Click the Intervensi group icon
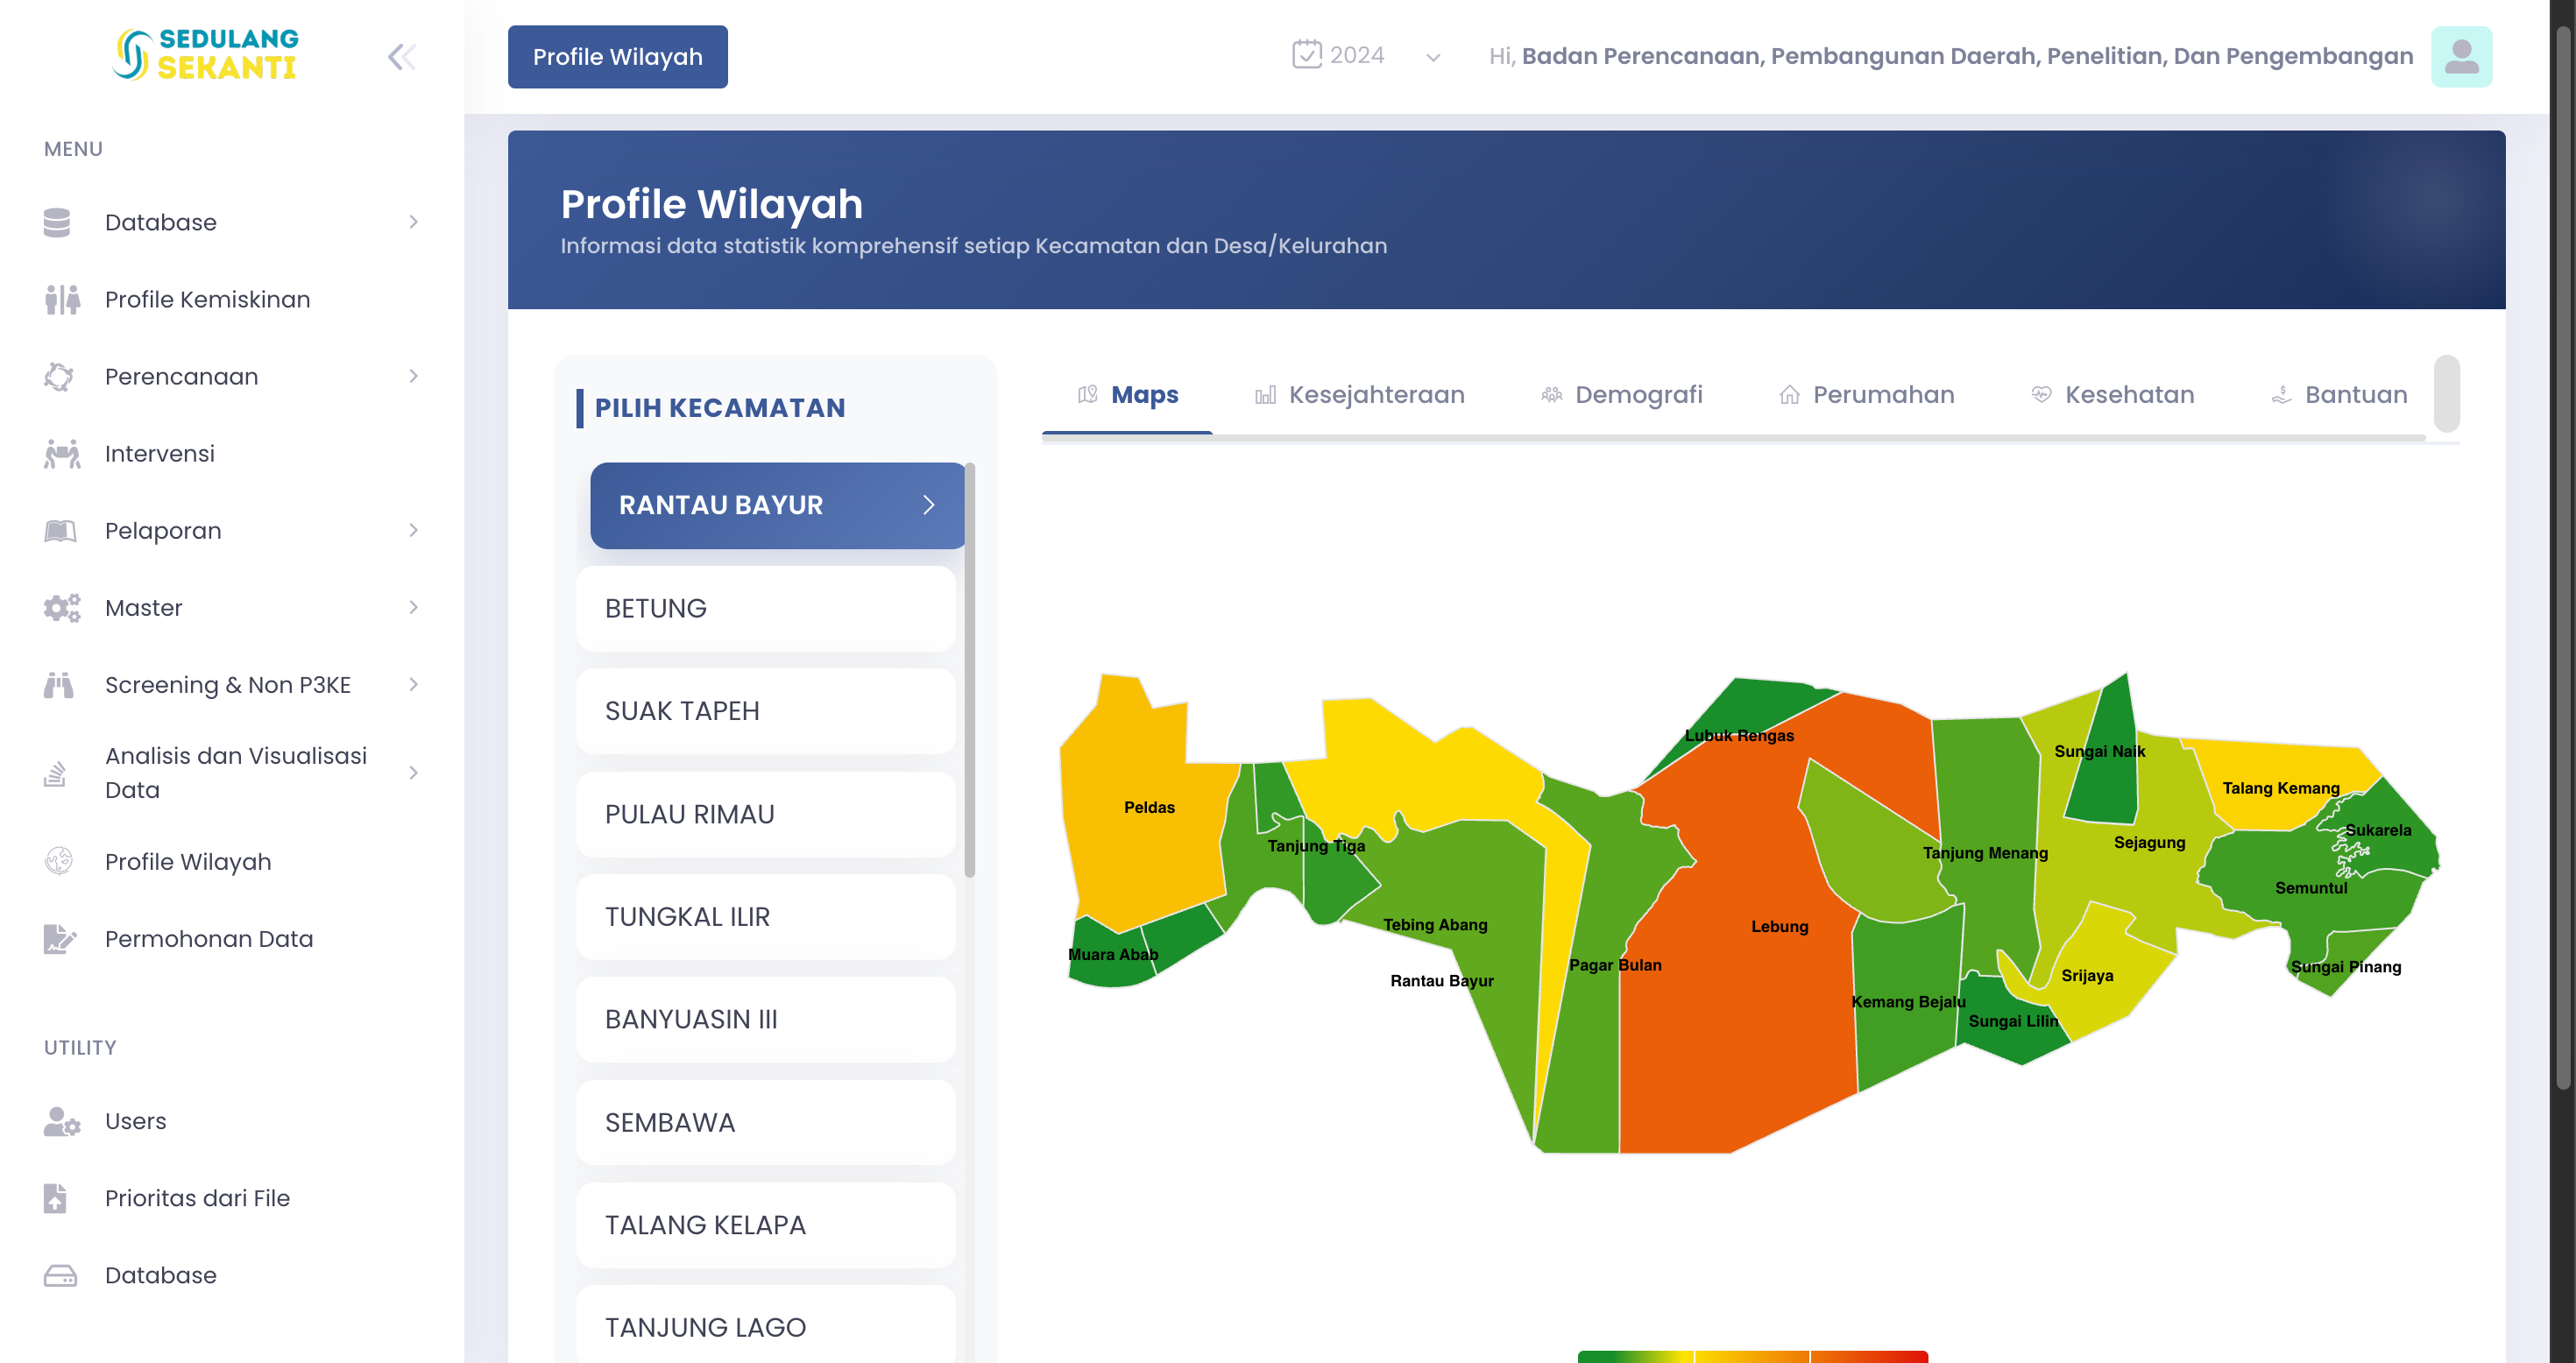This screenshot has height=1363, width=2576. pos(61,454)
